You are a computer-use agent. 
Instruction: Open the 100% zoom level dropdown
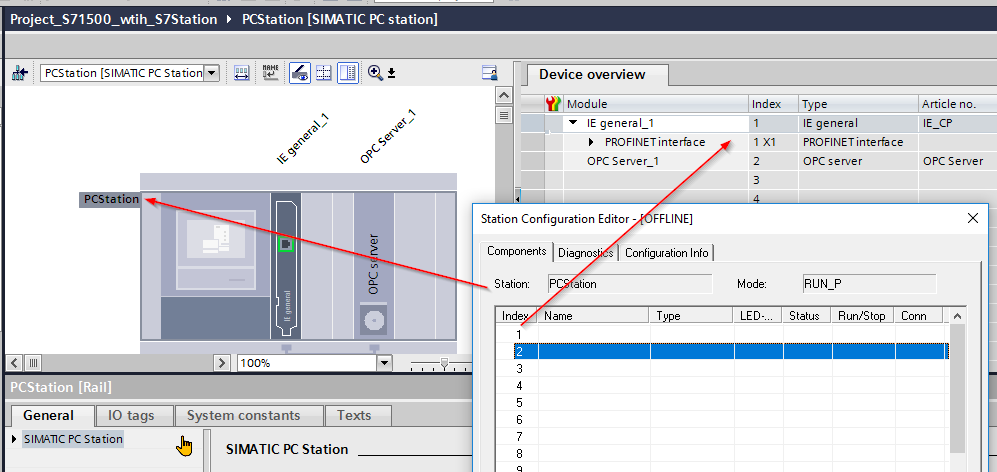coord(383,363)
